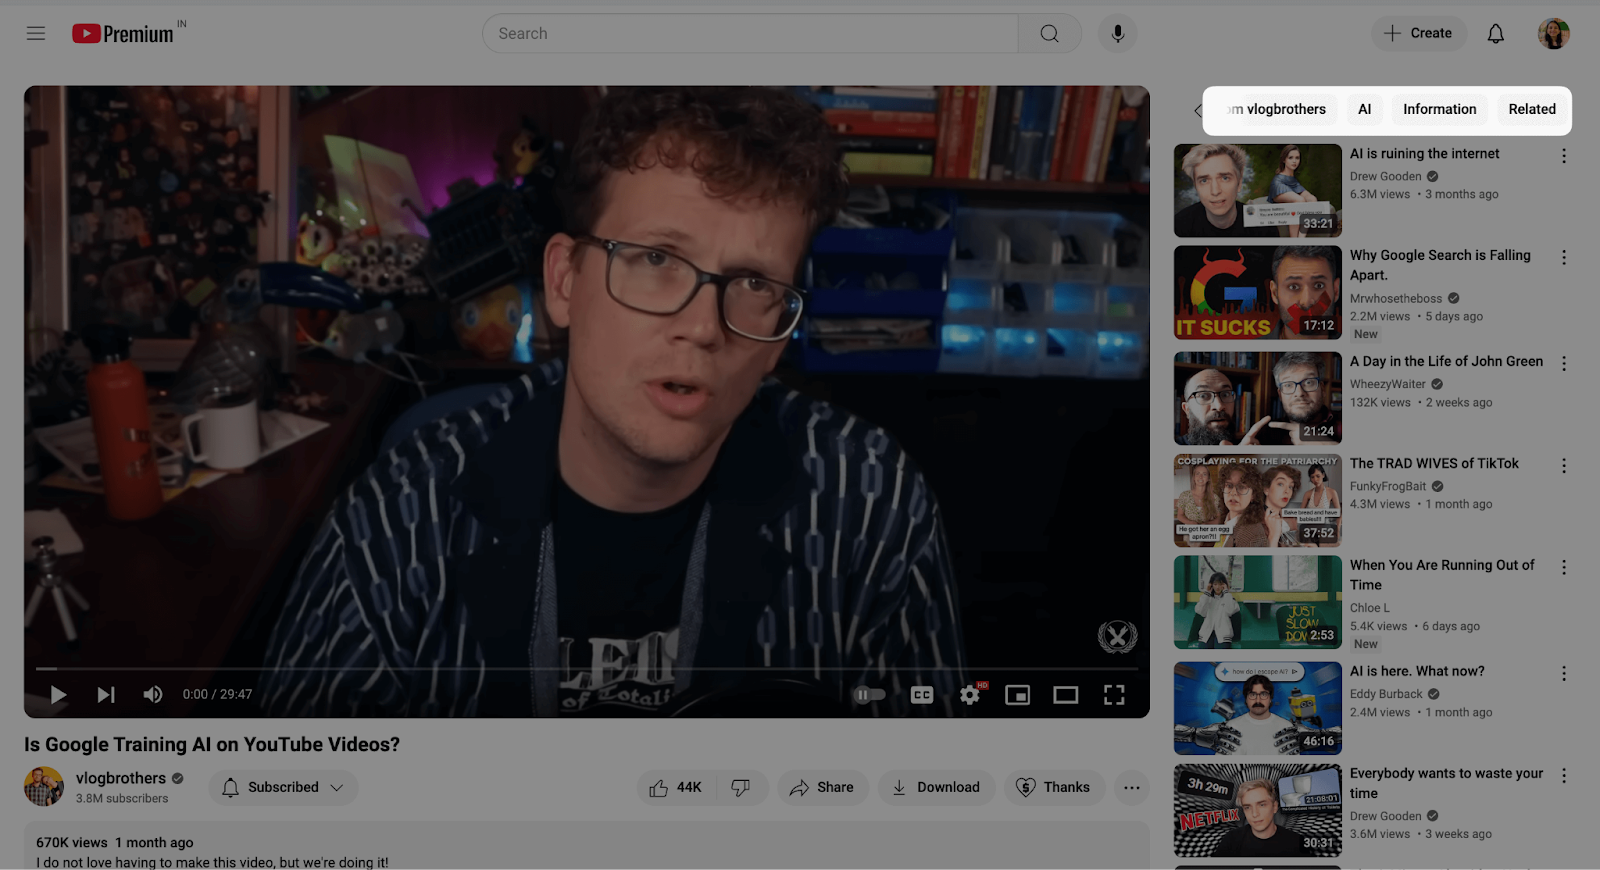This screenshot has height=870, width=1600.
Task: Toggle the autoplay switch
Action: coord(868,694)
